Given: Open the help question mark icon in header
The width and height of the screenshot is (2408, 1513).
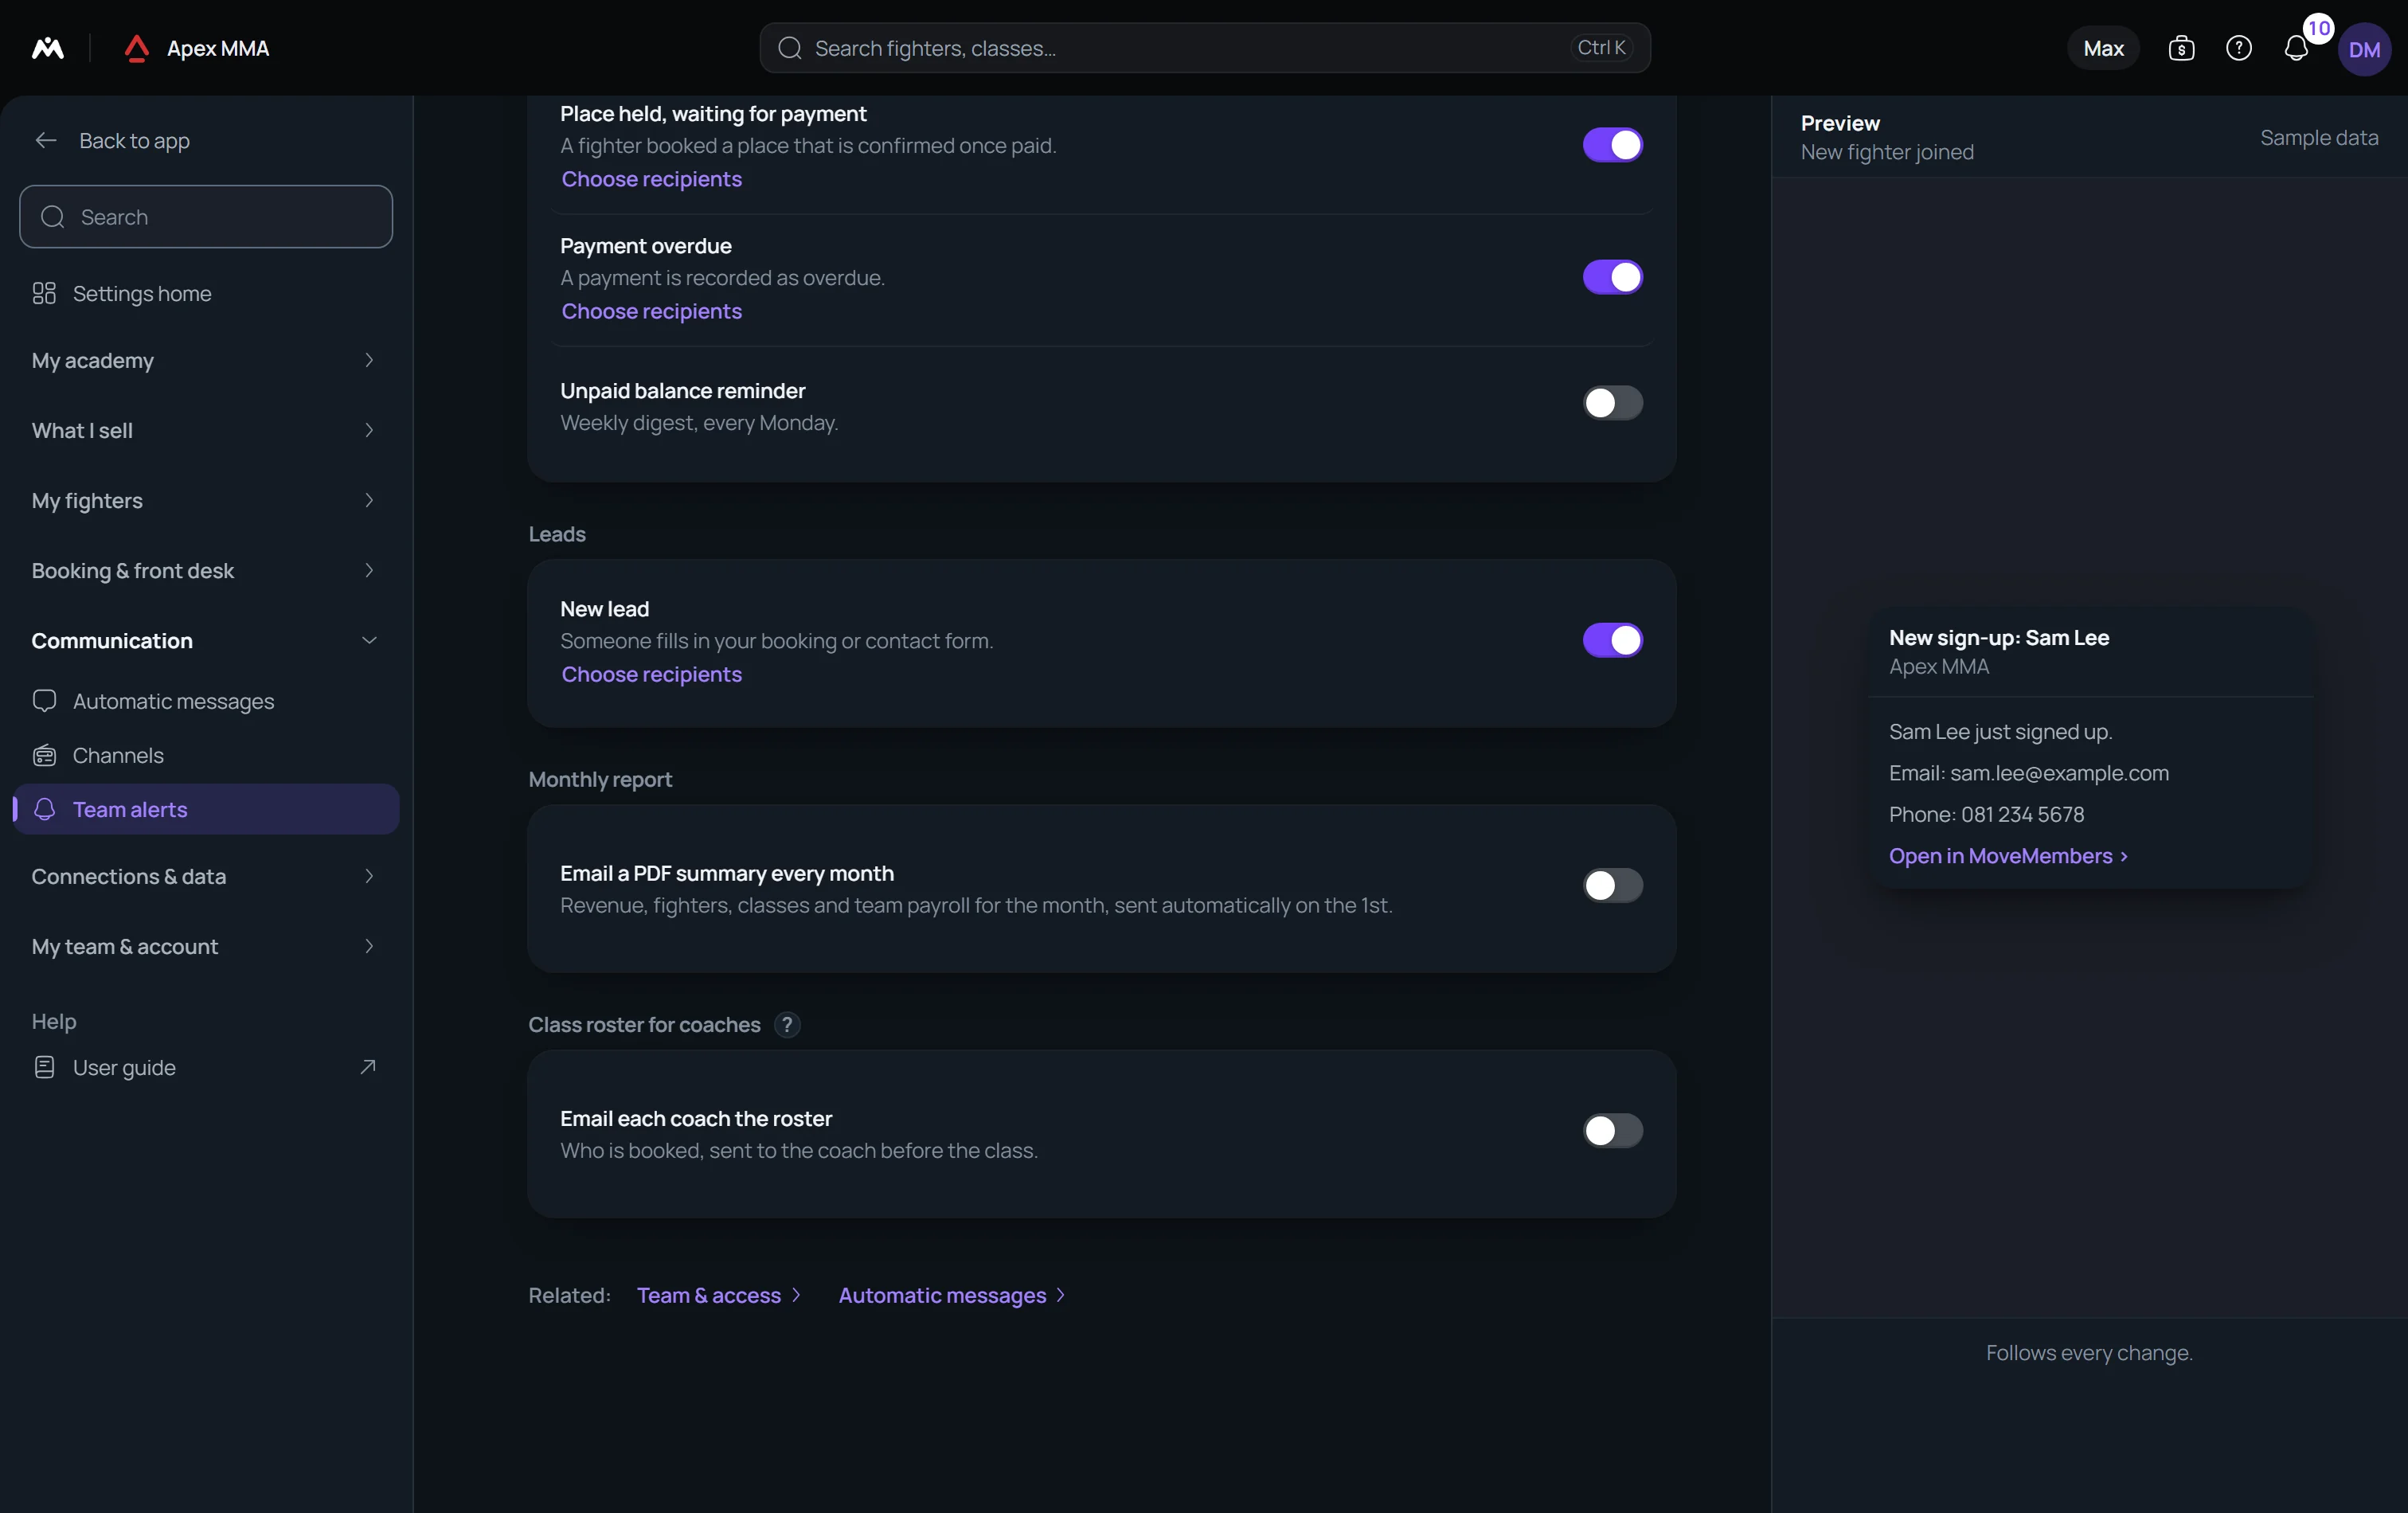Looking at the screenshot, I should [2239, 48].
